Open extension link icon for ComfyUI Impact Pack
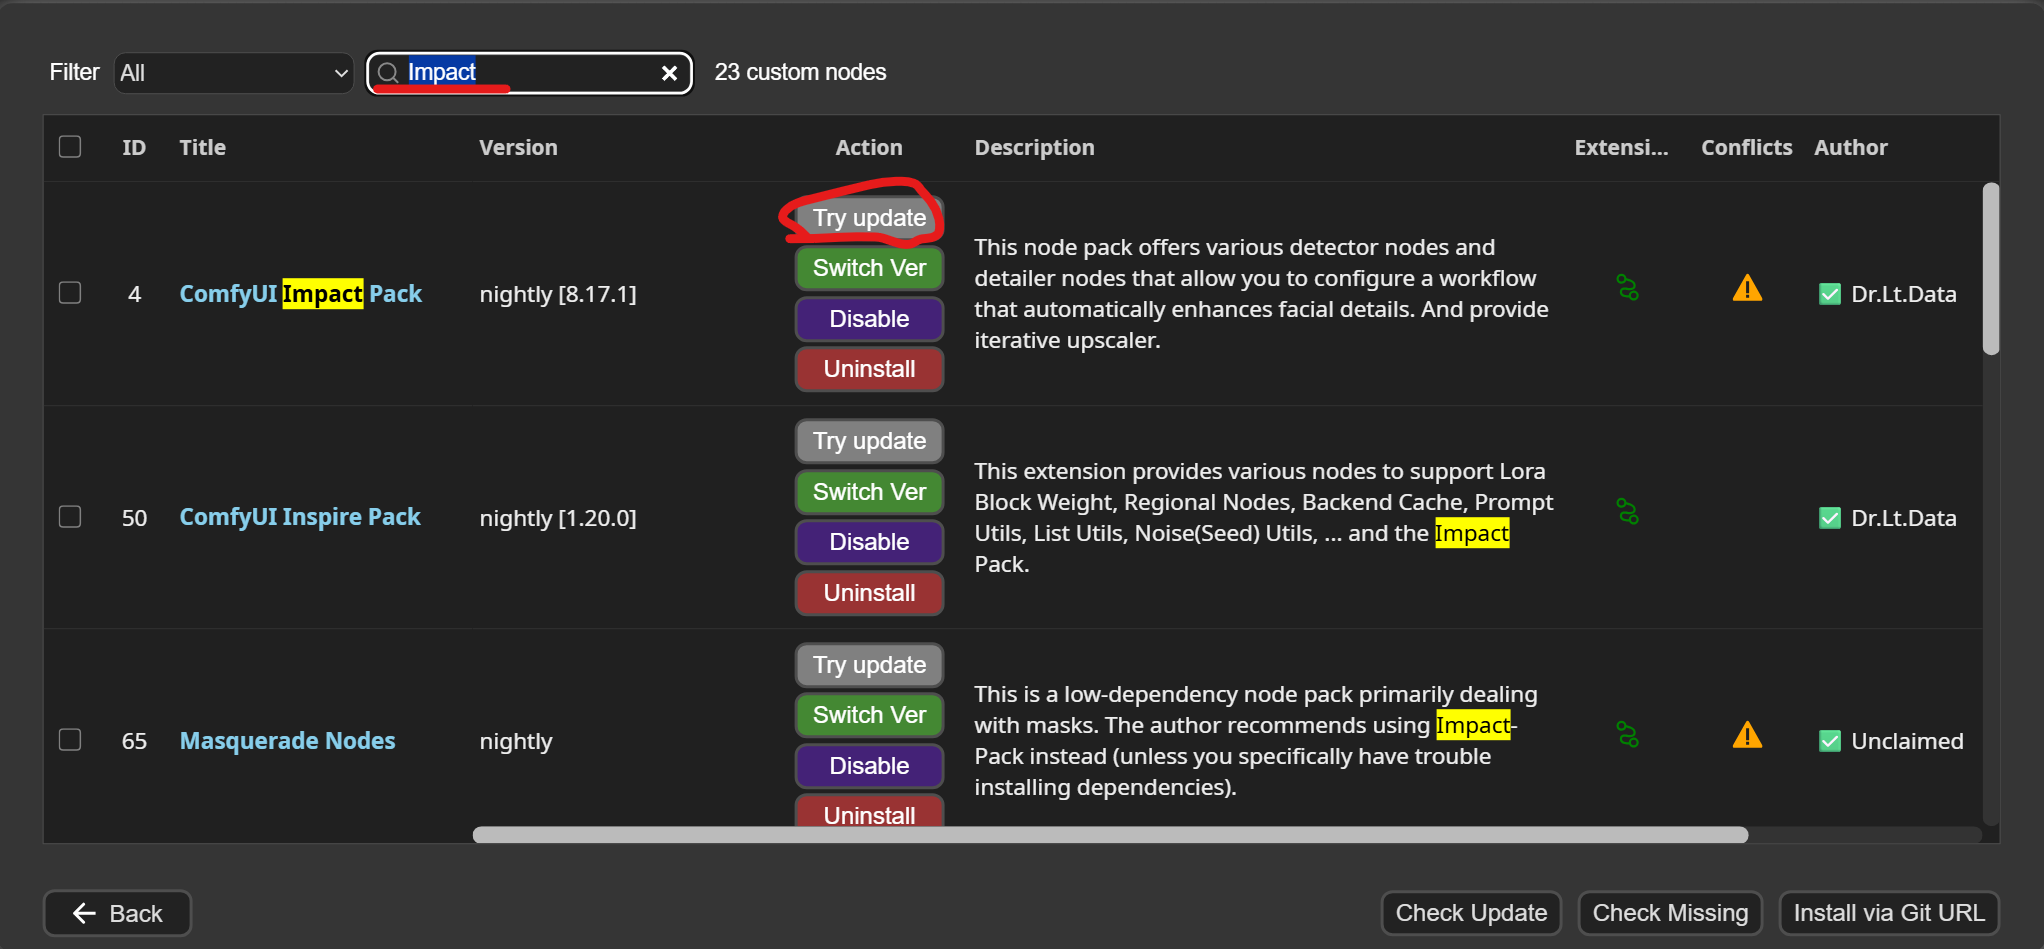2044x949 pixels. (1627, 288)
